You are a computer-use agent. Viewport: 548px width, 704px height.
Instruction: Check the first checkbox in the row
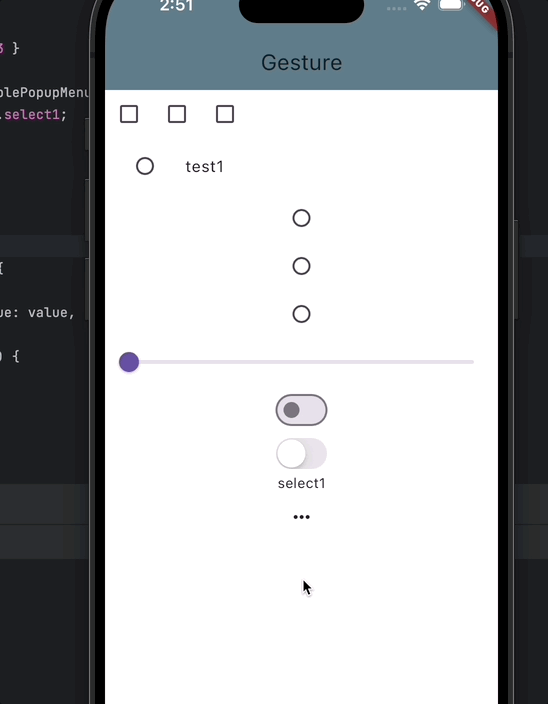tap(129, 114)
